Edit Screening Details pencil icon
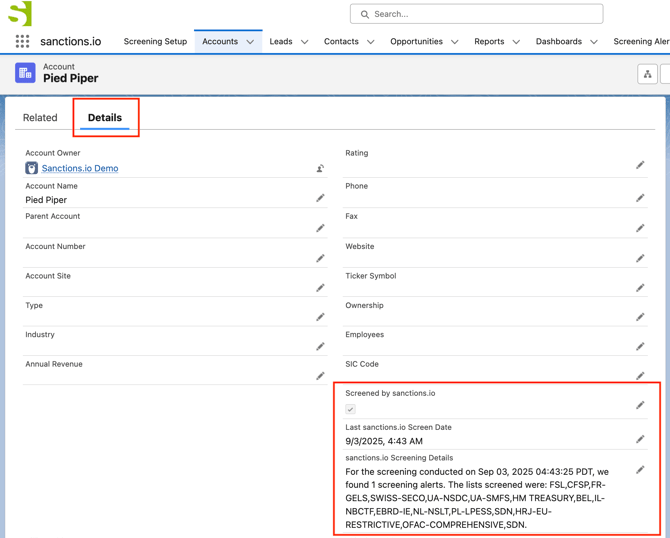The image size is (670, 538). coord(640,470)
